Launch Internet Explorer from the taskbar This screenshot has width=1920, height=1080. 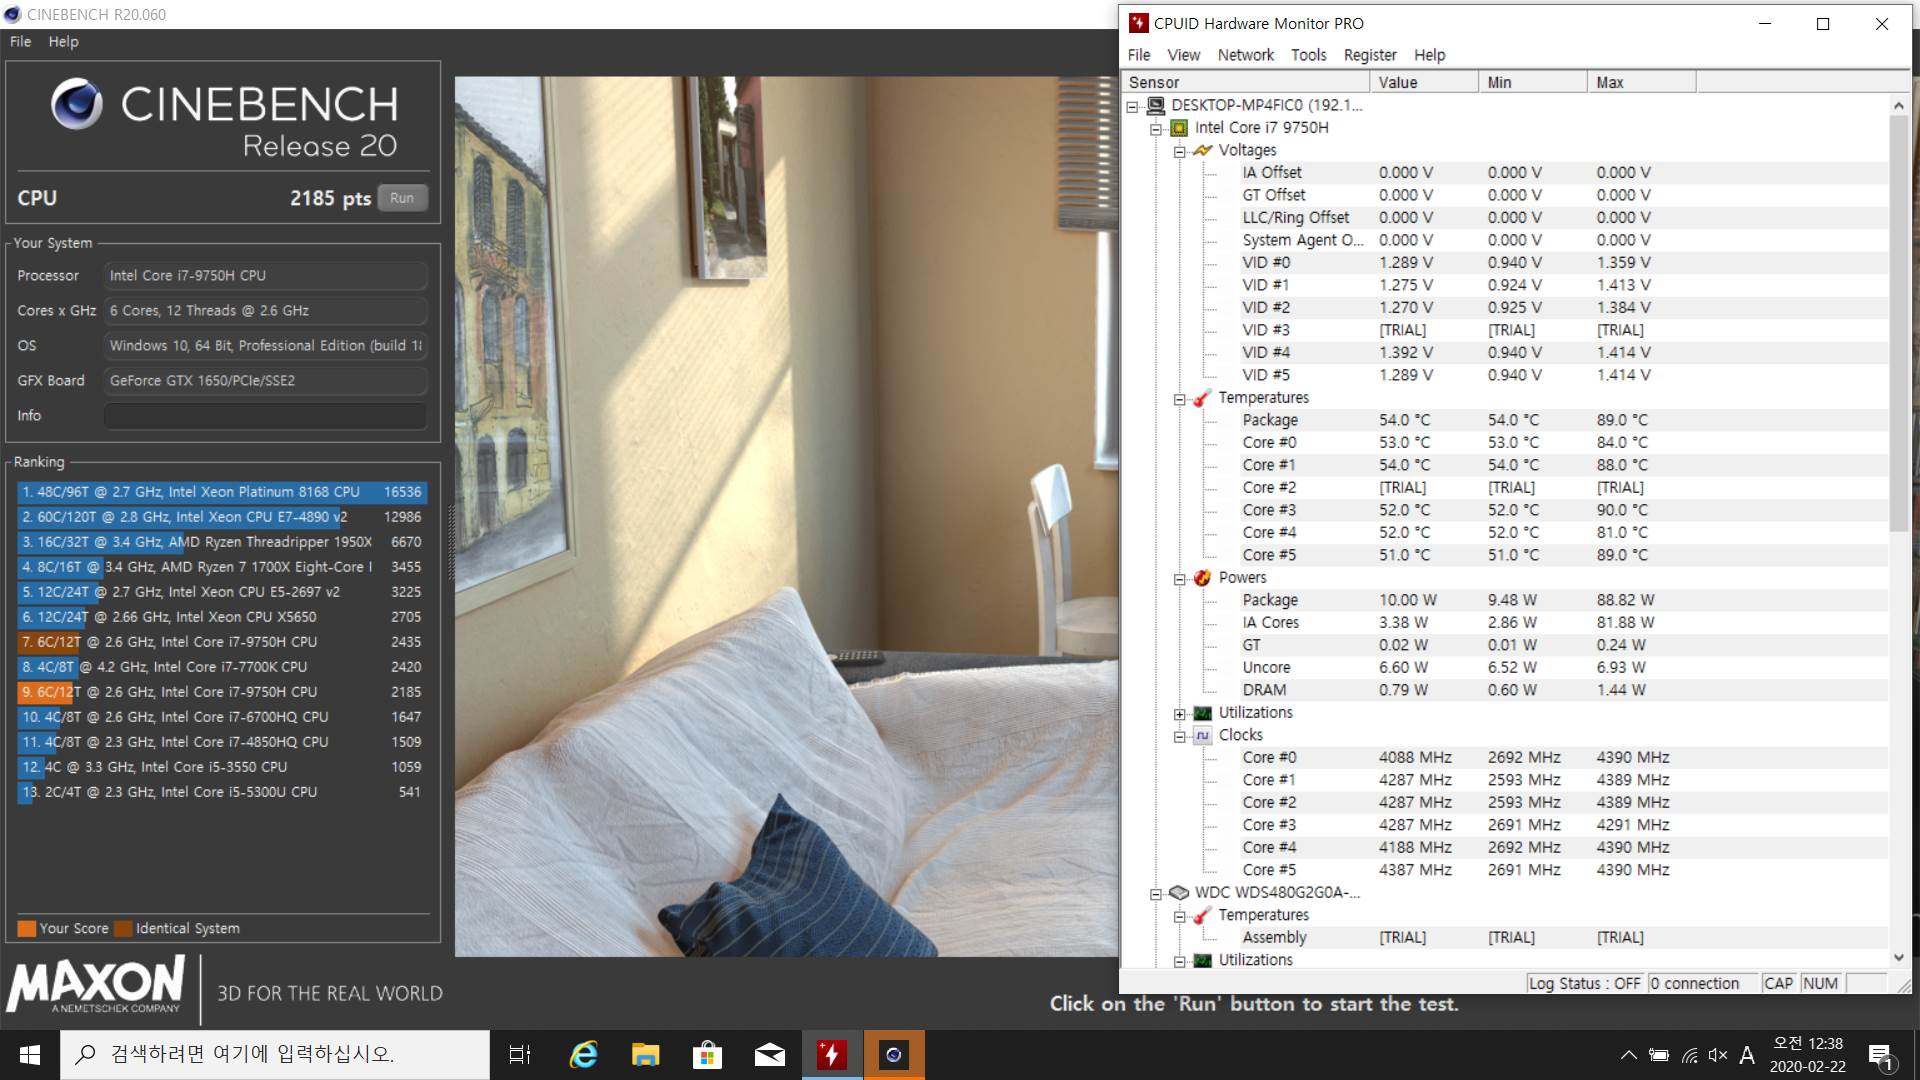pyautogui.click(x=583, y=1055)
